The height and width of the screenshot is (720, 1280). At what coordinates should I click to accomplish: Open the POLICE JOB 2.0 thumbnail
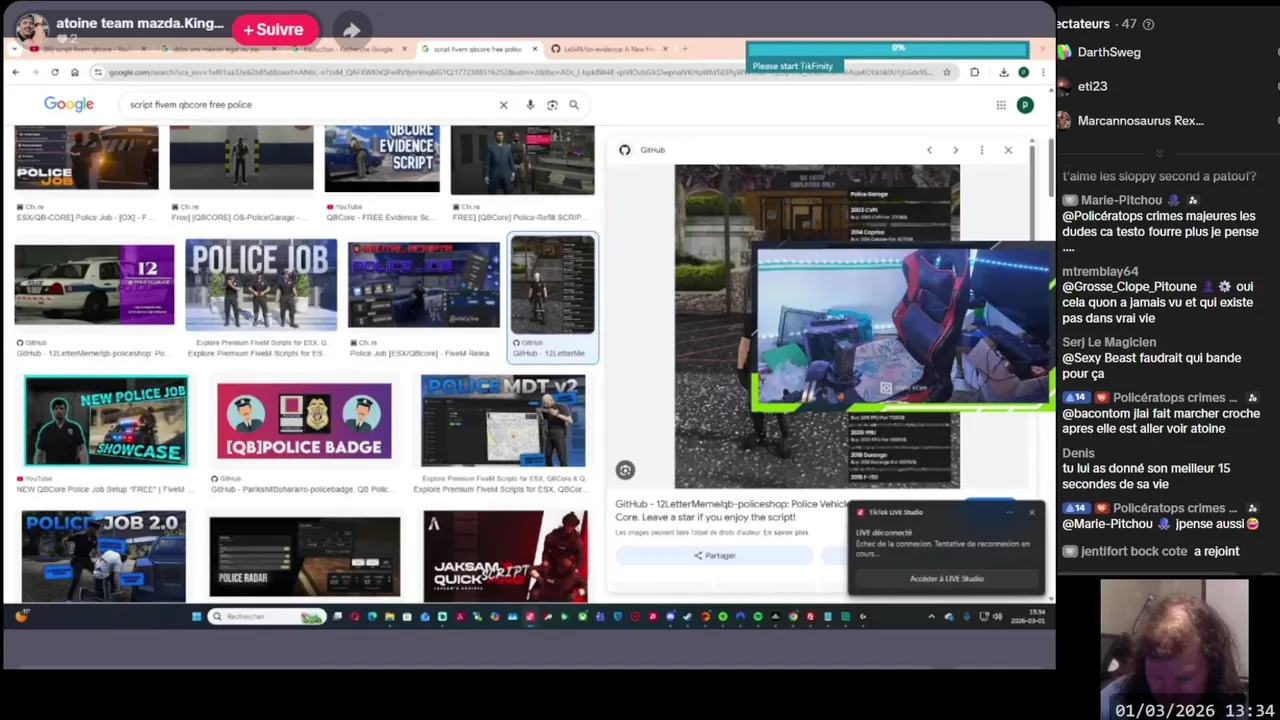point(103,556)
